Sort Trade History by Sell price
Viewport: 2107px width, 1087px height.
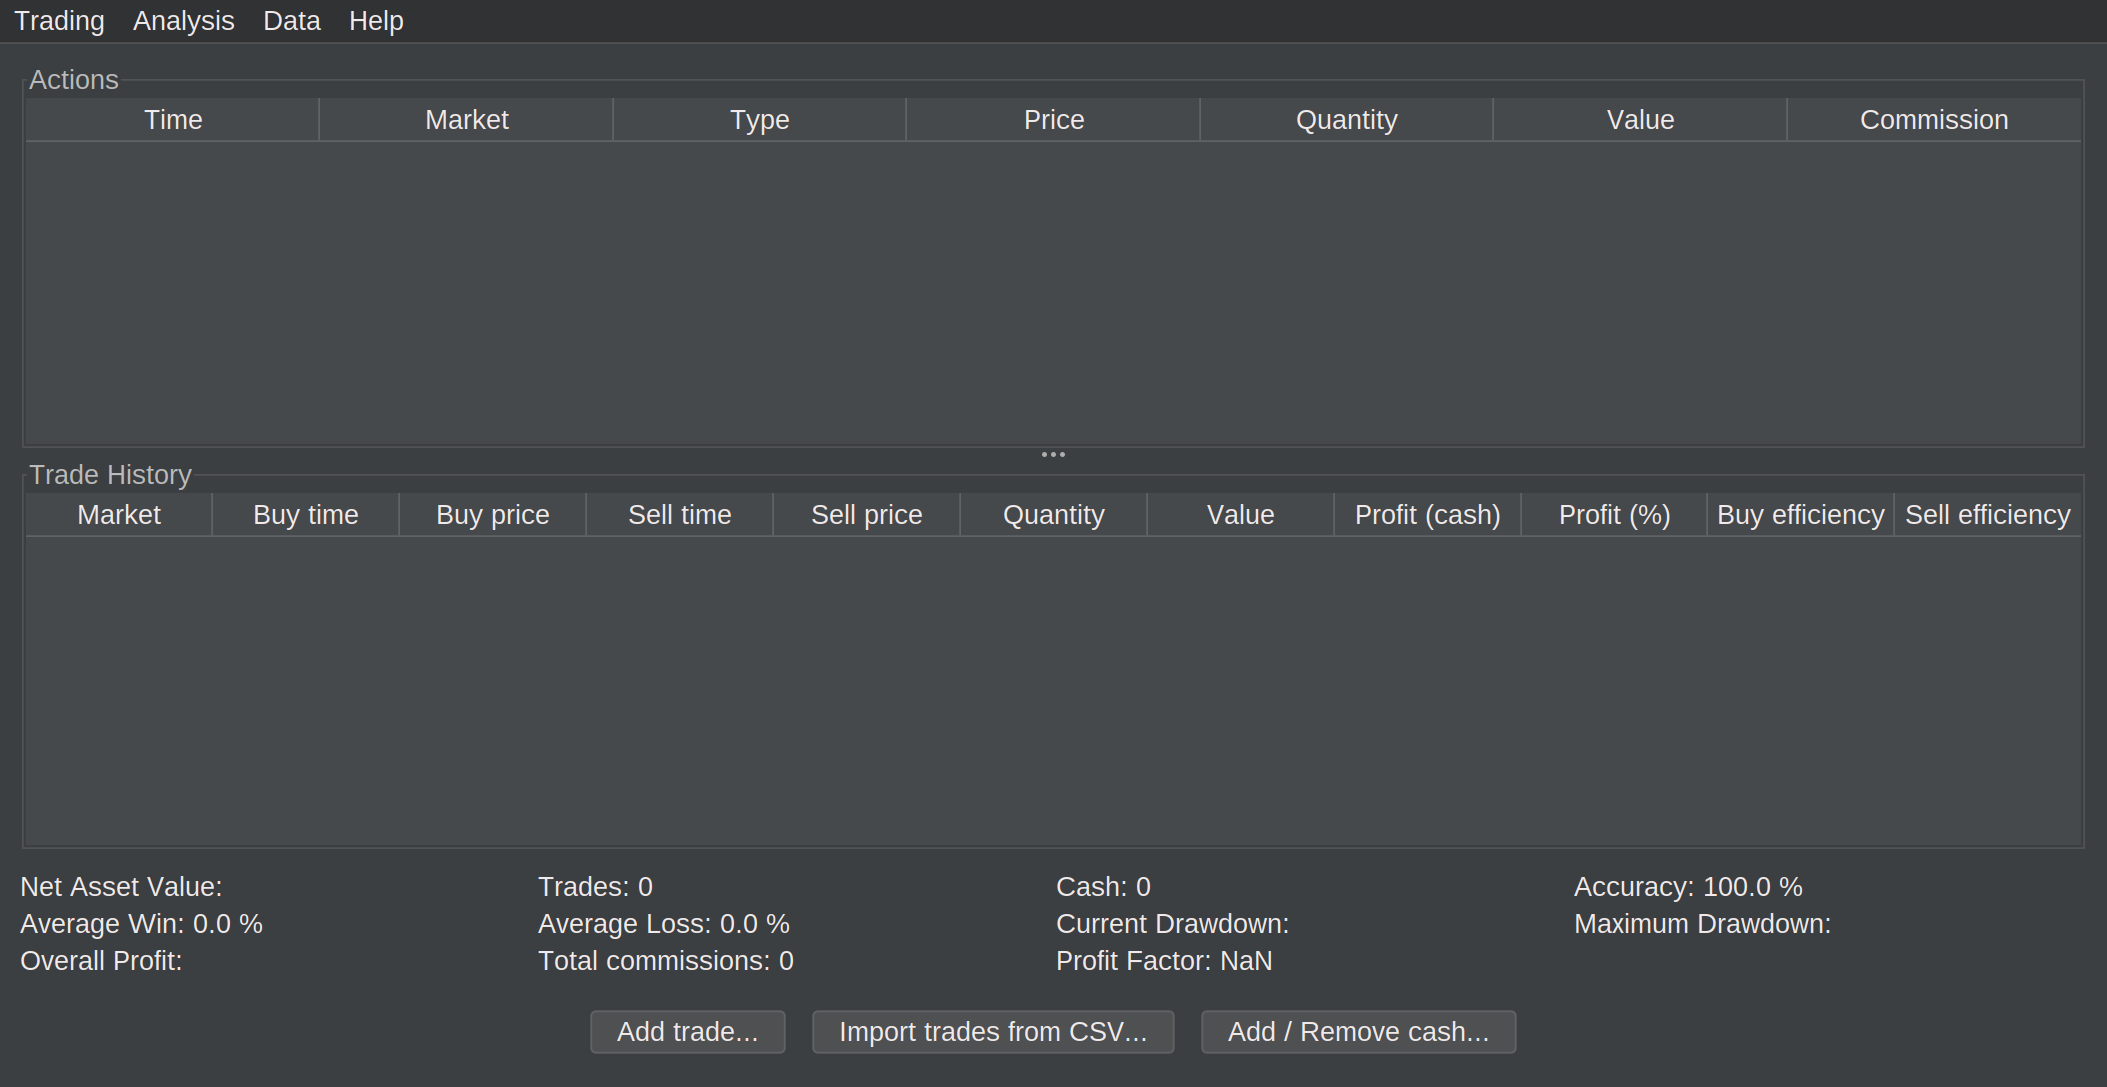coord(867,515)
